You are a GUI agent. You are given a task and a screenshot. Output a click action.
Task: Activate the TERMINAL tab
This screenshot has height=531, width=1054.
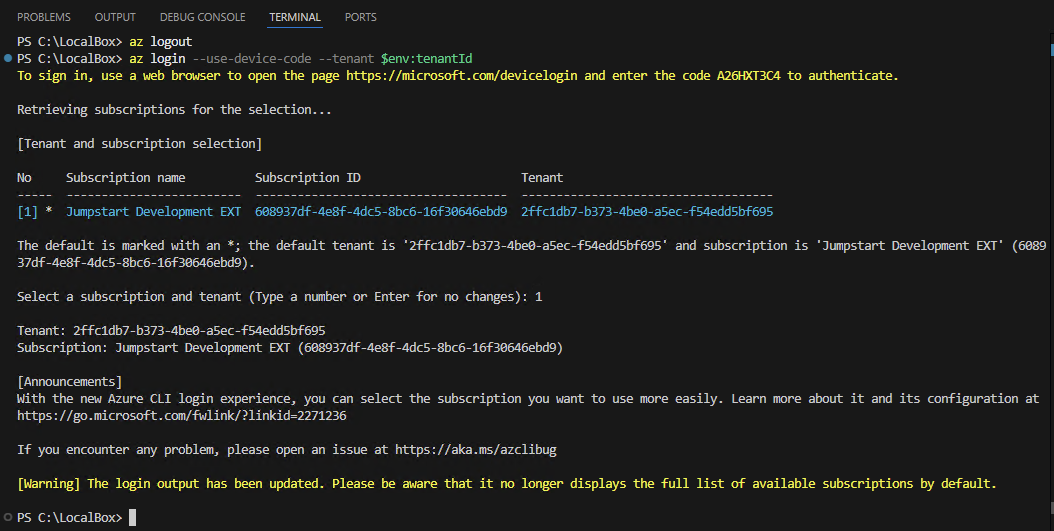[x=295, y=17]
